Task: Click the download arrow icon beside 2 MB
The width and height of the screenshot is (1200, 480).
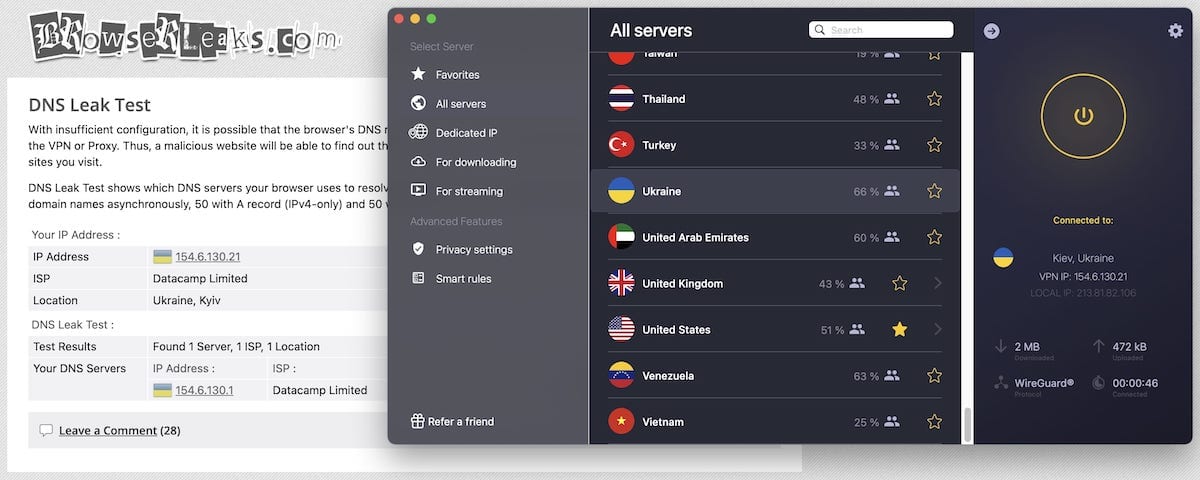Action: pyautogui.click(x=1000, y=346)
